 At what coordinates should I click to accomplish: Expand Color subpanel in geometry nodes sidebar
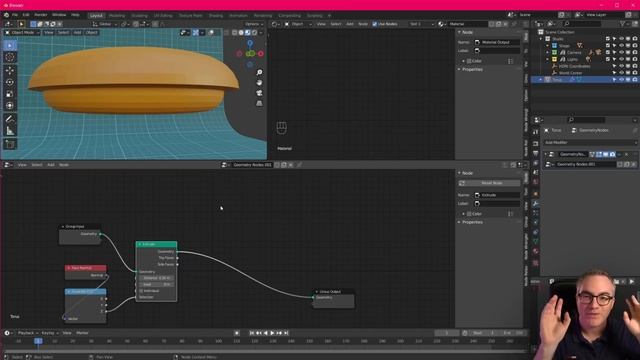tap(464, 214)
